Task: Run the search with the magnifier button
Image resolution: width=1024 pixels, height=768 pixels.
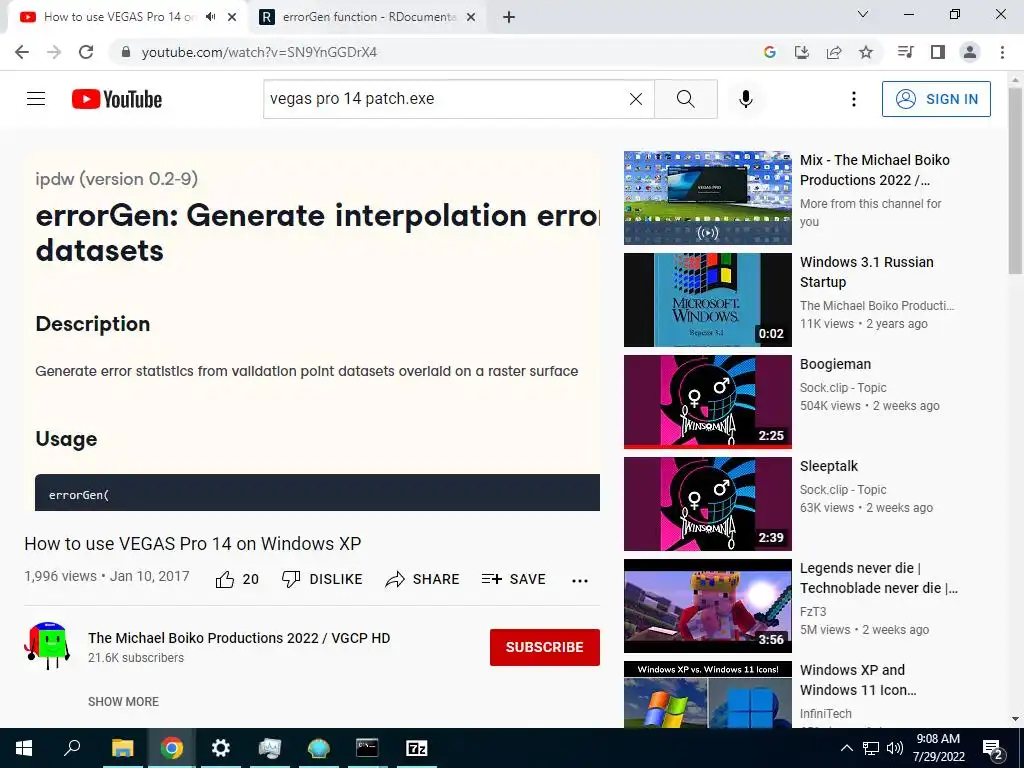Action: pyautogui.click(x=686, y=99)
